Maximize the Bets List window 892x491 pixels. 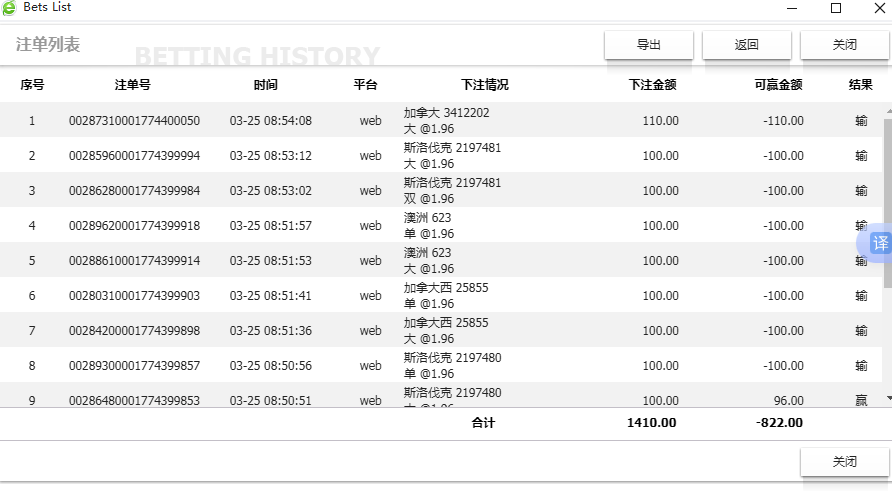pos(836,8)
